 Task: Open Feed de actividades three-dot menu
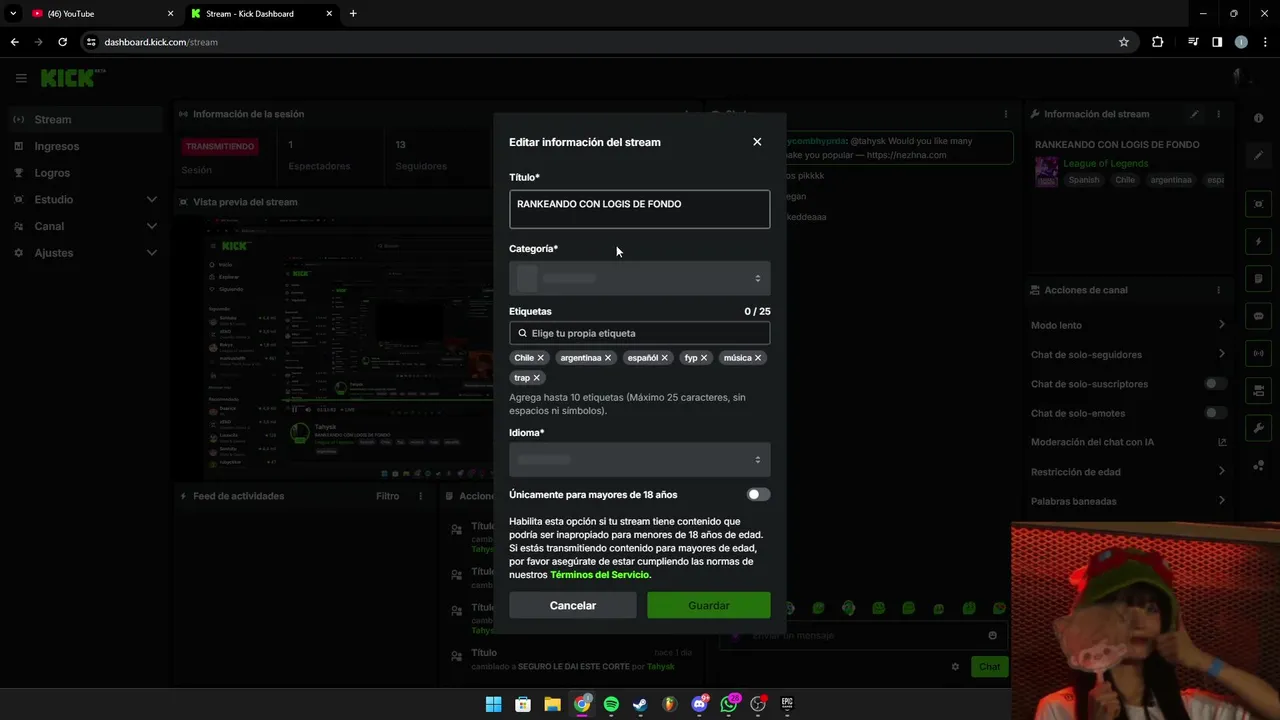pyautogui.click(x=420, y=496)
